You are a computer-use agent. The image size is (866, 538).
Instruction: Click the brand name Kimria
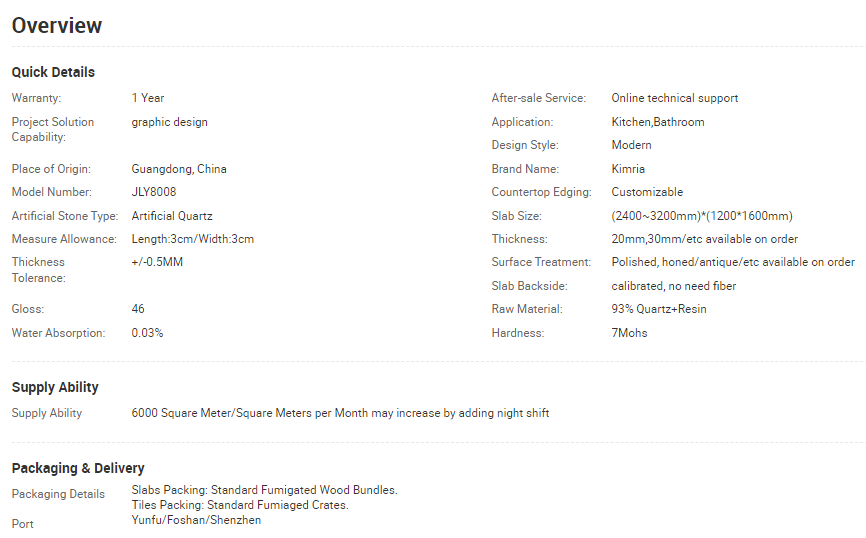[x=628, y=169]
